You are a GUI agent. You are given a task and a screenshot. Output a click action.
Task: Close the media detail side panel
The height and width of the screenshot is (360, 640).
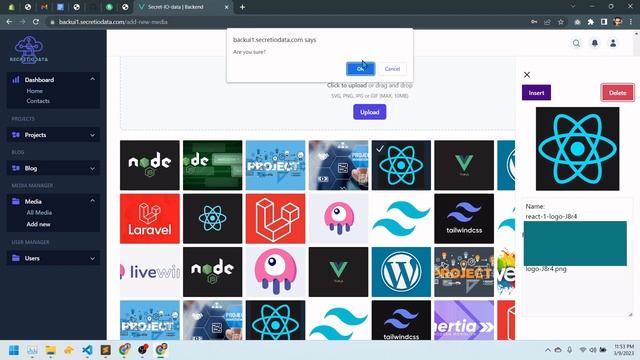(527, 75)
